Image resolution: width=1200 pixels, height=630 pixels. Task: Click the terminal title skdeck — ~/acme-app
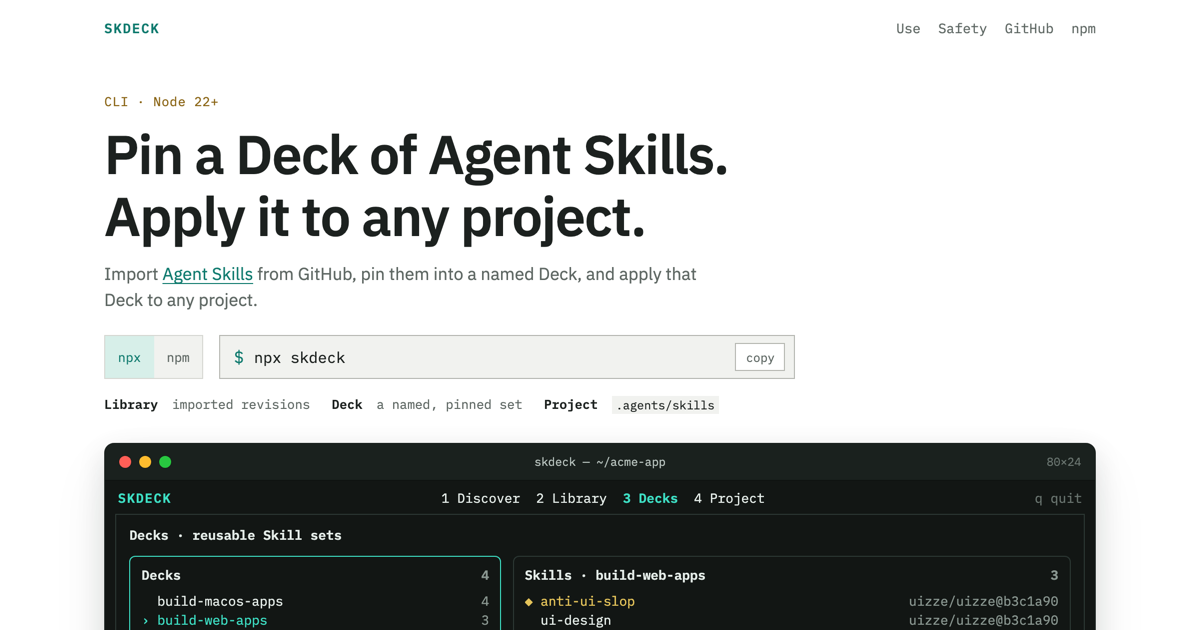click(600, 462)
